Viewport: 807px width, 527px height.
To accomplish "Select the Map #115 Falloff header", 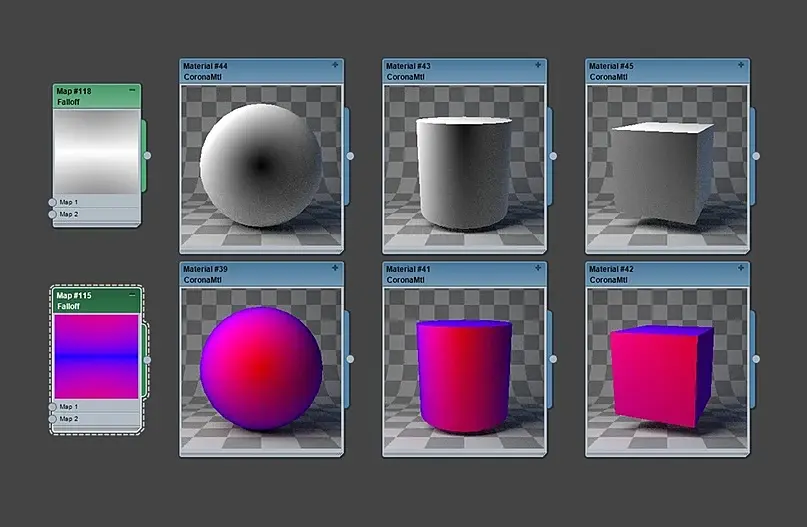I will 96,301.
